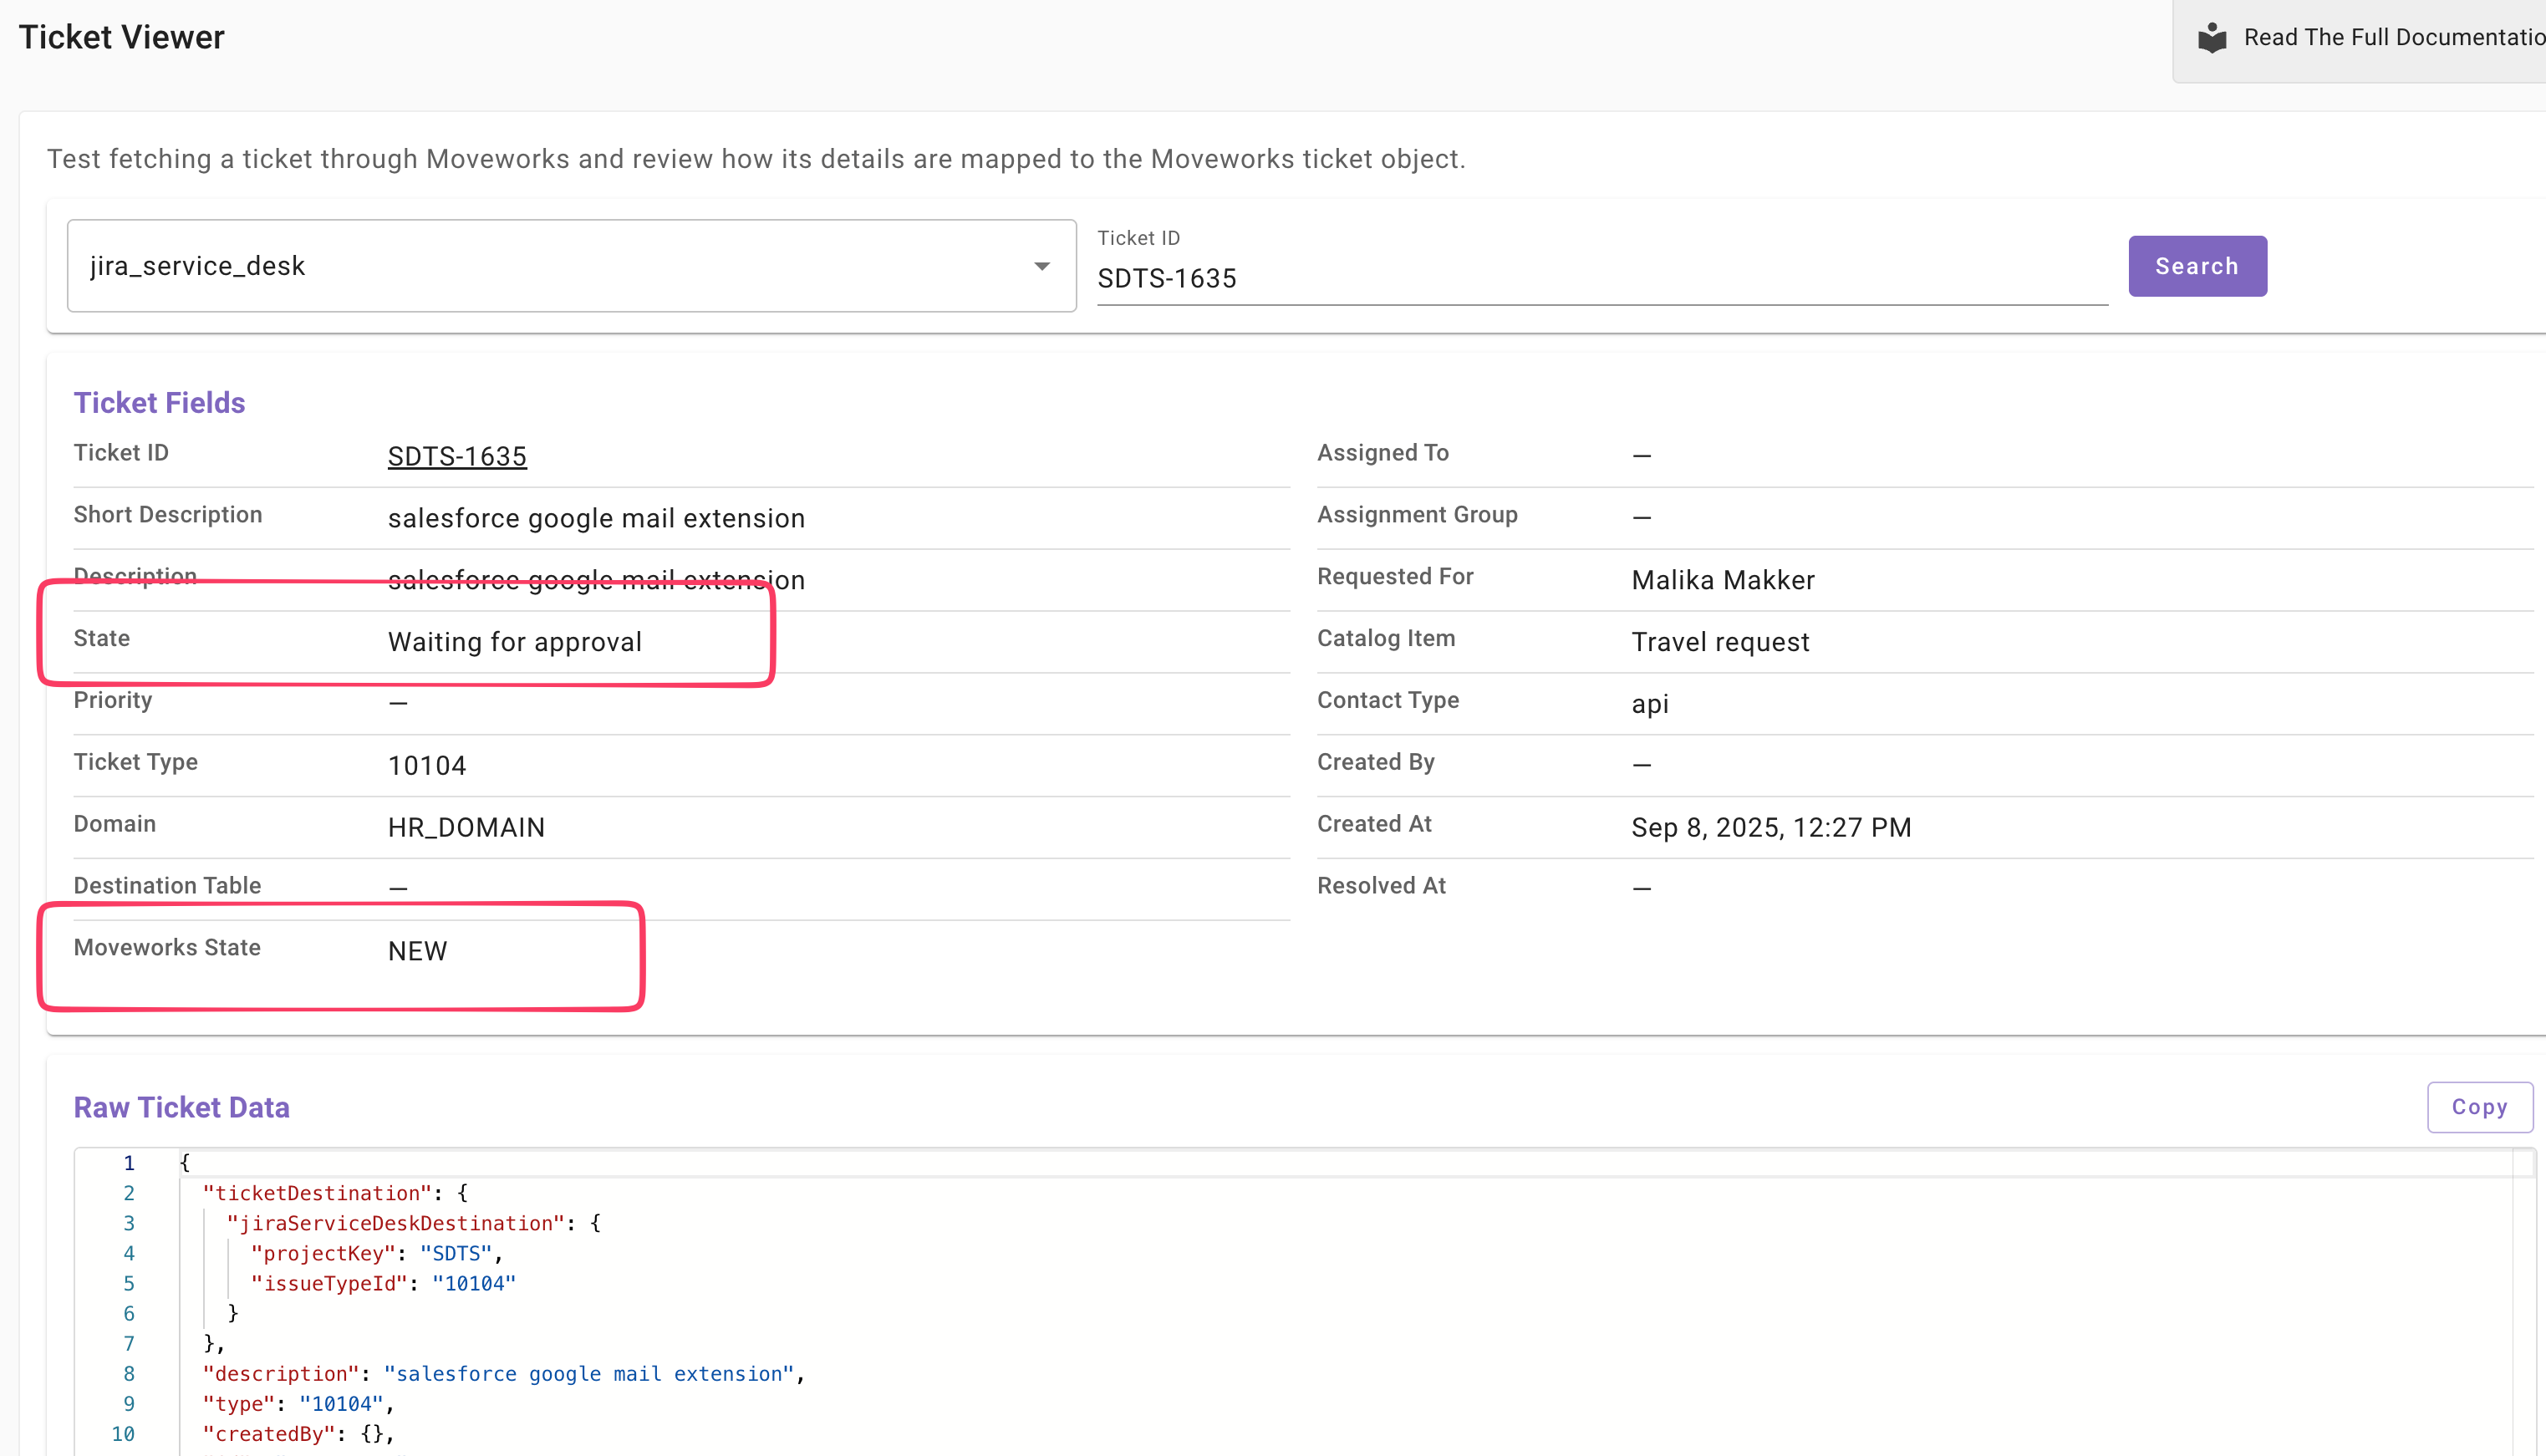Image resolution: width=2546 pixels, height=1456 pixels.
Task: Click the Ticket Fields heading
Action: pyautogui.click(x=159, y=402)
